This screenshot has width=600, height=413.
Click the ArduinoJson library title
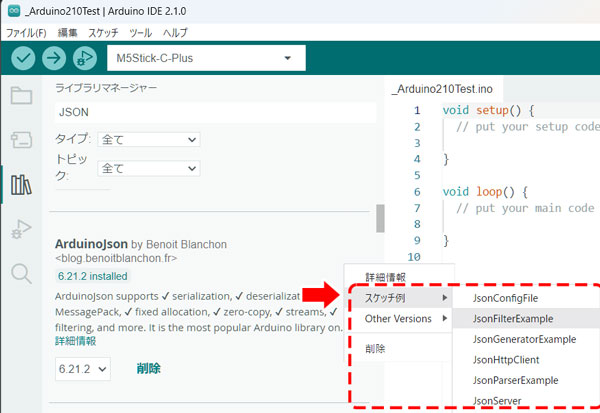(x=91, y=244)
